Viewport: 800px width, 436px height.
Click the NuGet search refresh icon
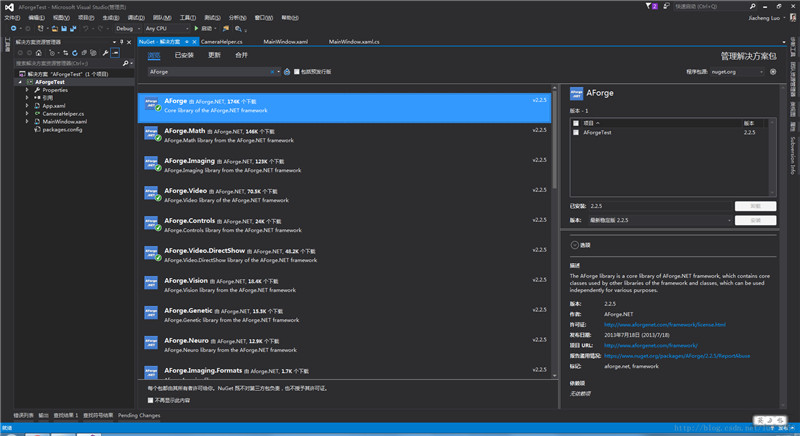(287, 72)
